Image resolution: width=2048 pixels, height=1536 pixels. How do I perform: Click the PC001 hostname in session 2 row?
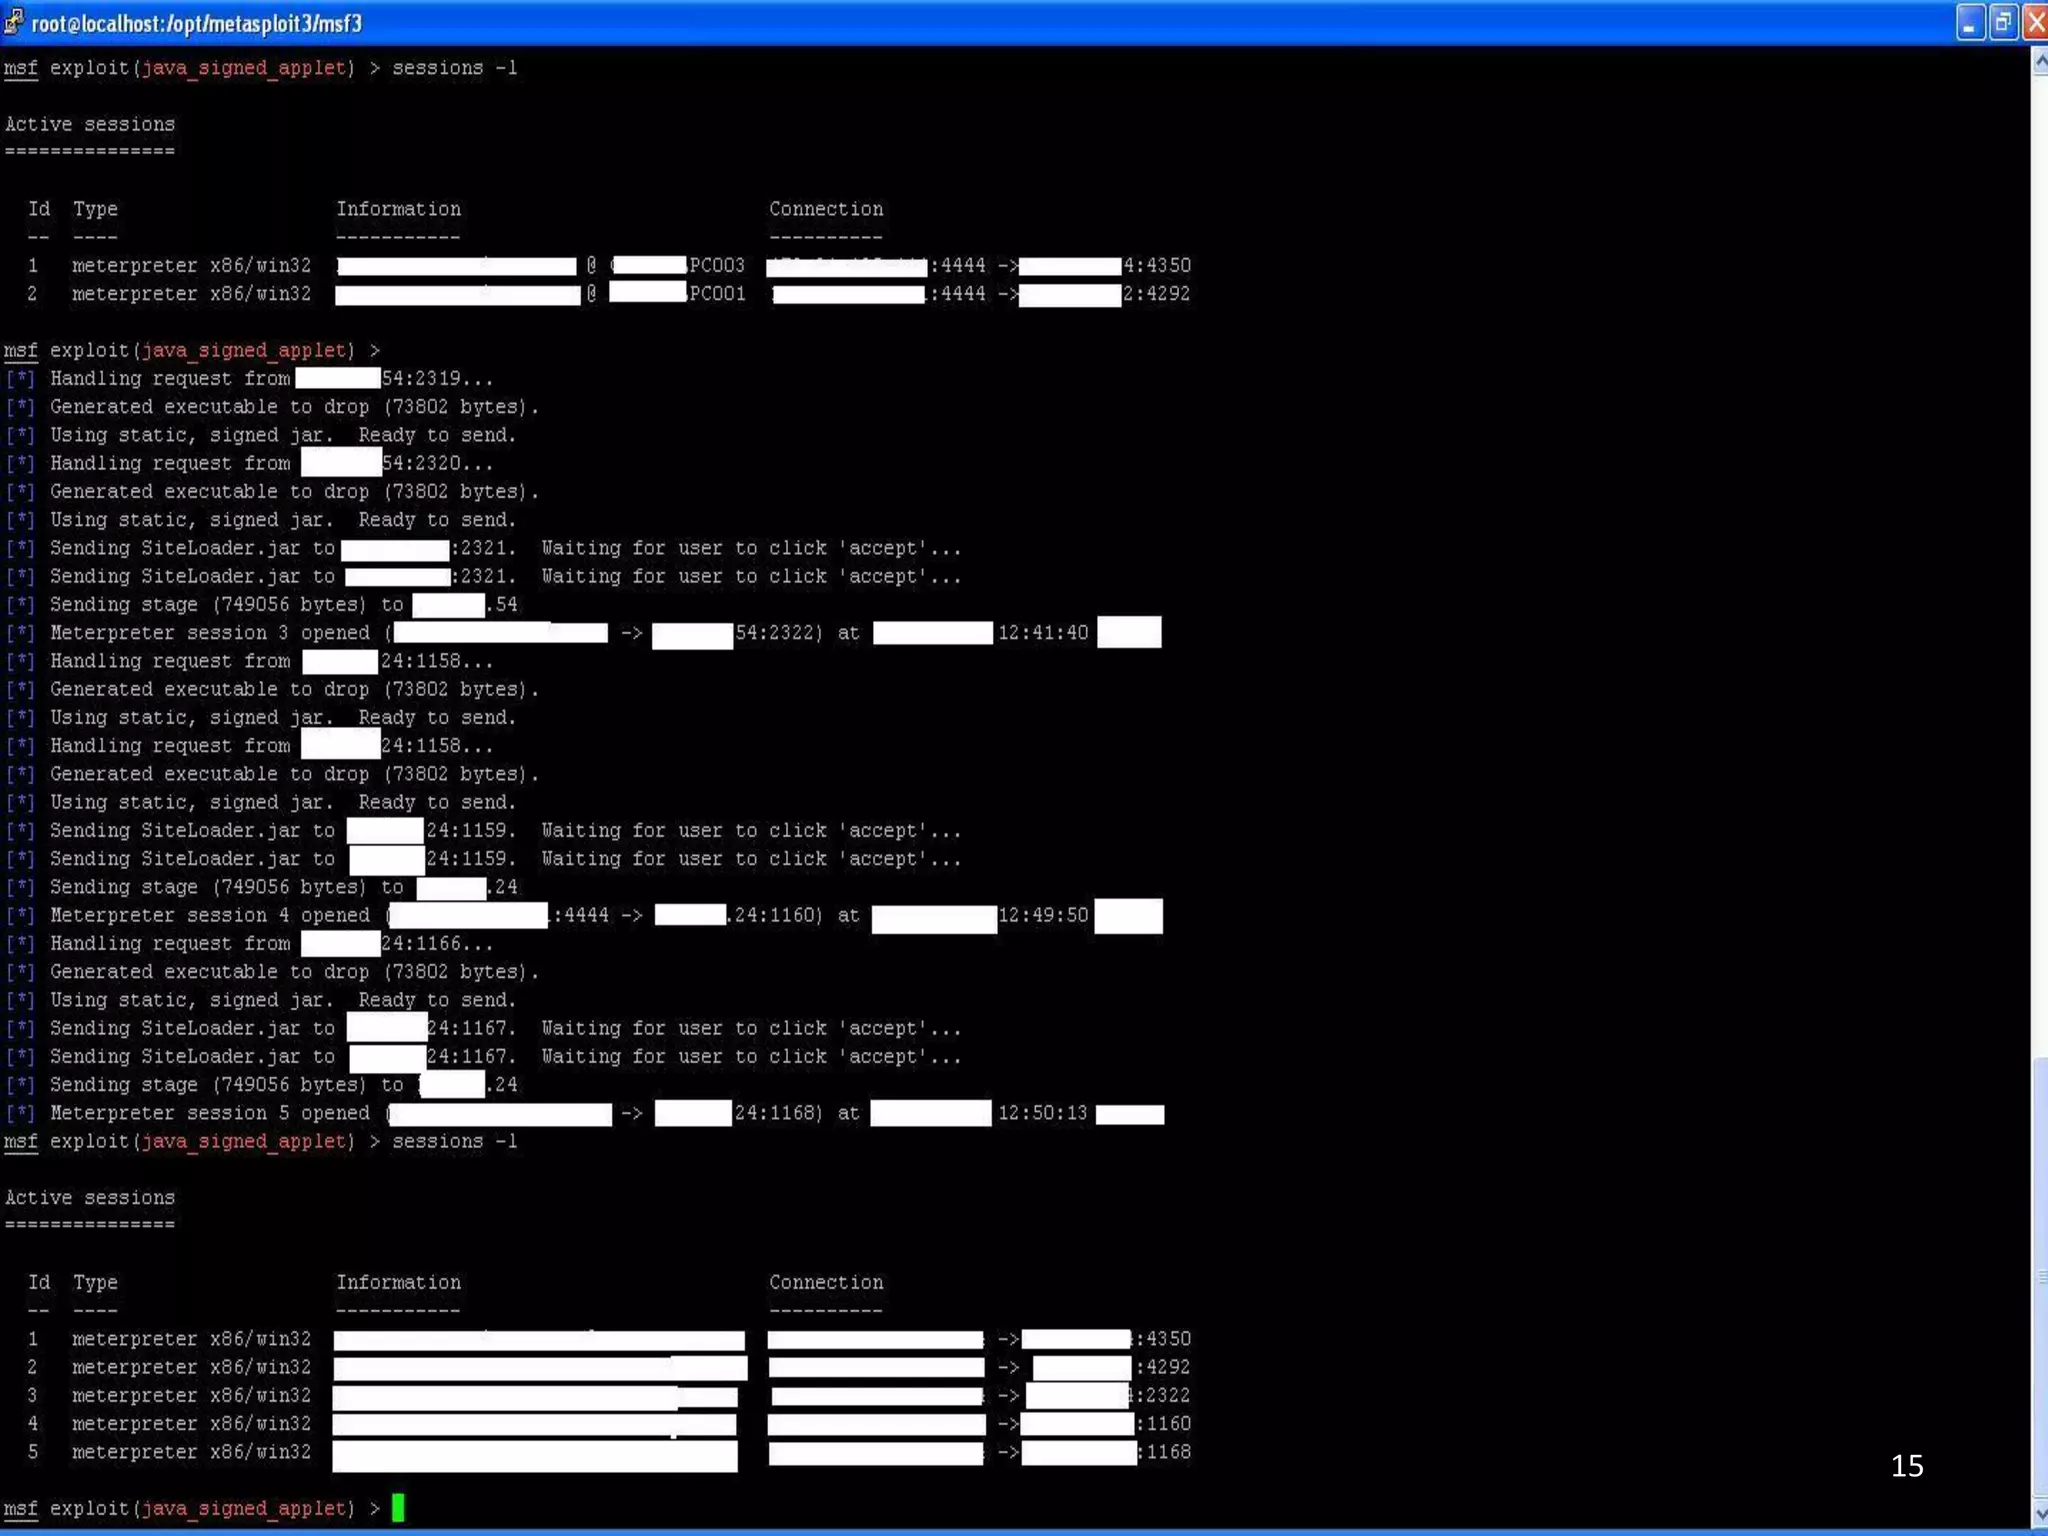click(x=717, y=294)
